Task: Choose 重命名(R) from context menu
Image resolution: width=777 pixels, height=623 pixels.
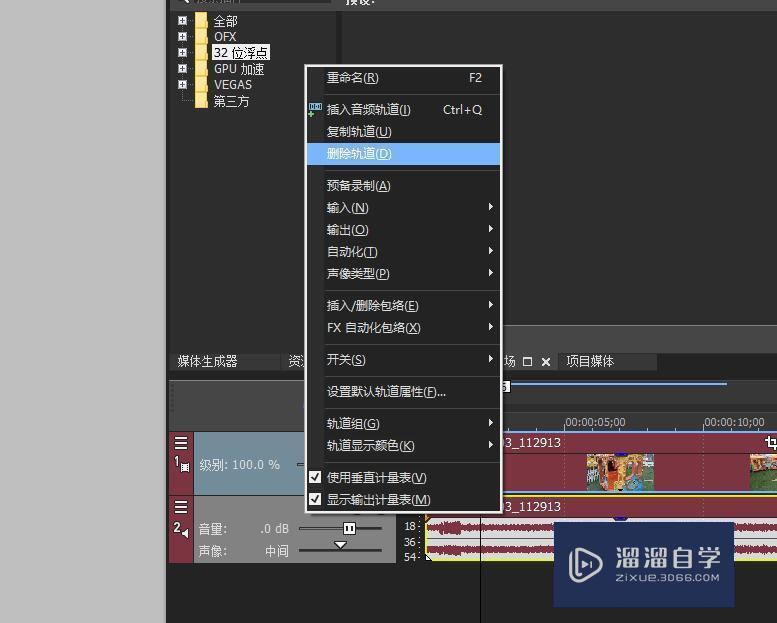Action: [x=403, y=78]
